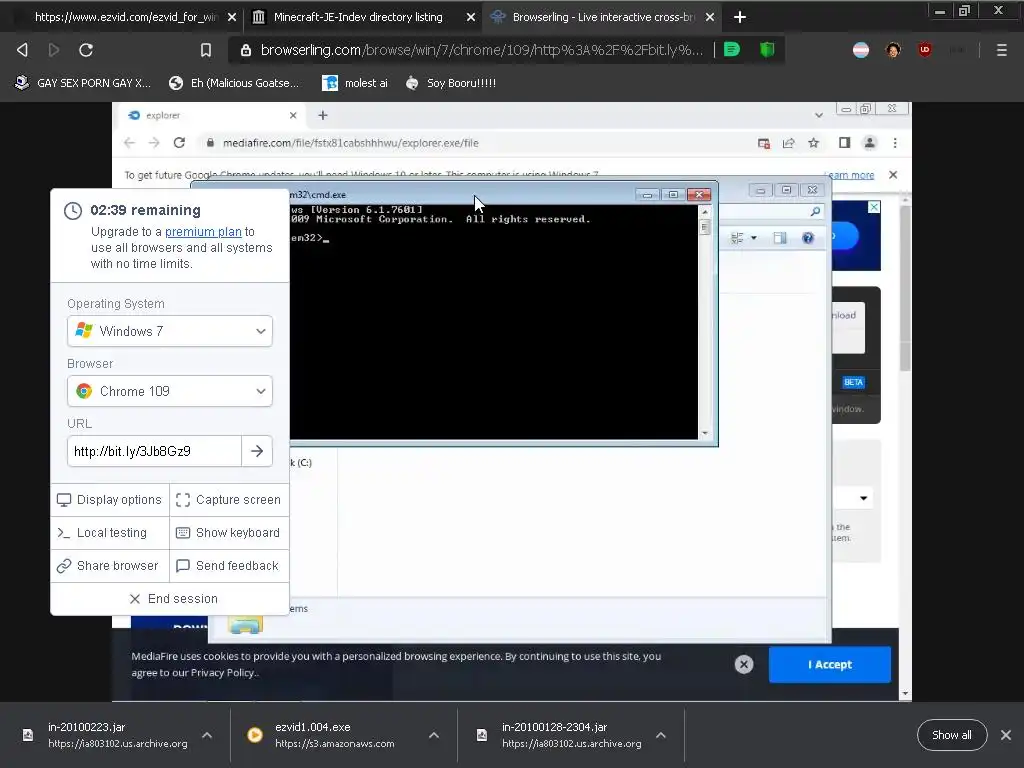The image size is (1024, 768).
Task: Share the page from inner Chrome
Action: 789,143
